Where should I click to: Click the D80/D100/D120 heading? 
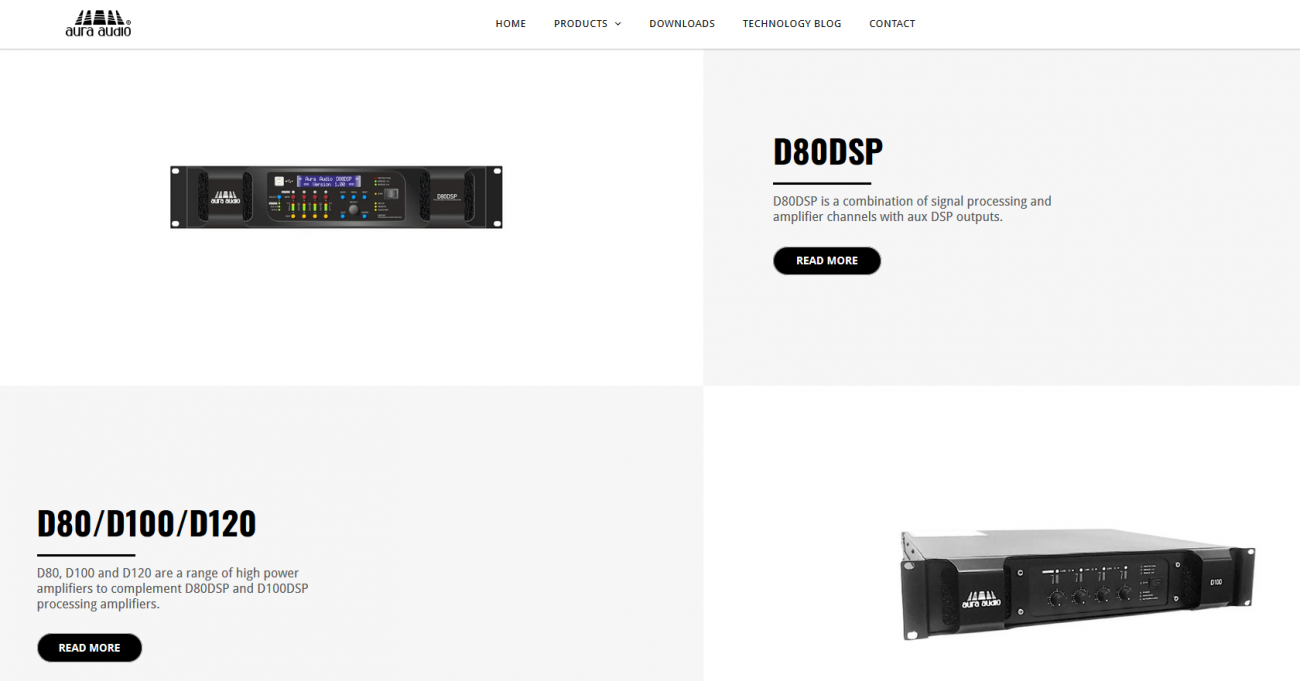[146, 523]
